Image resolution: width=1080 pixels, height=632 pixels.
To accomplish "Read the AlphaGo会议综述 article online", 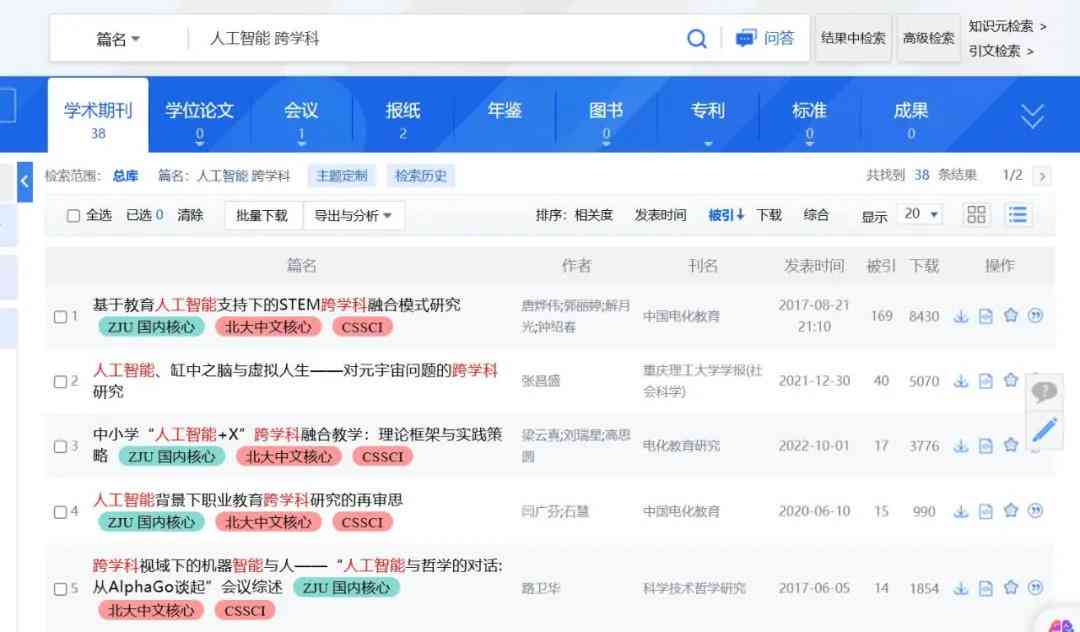I will click(986, 589).
